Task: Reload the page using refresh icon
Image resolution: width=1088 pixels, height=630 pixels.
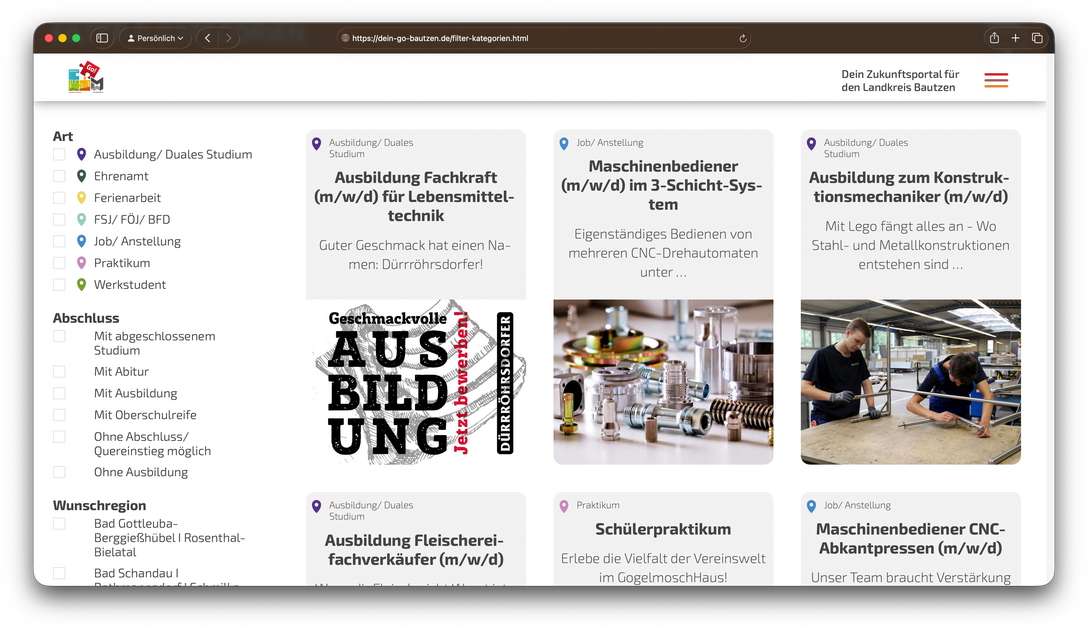Action: [x=742, y=39]
